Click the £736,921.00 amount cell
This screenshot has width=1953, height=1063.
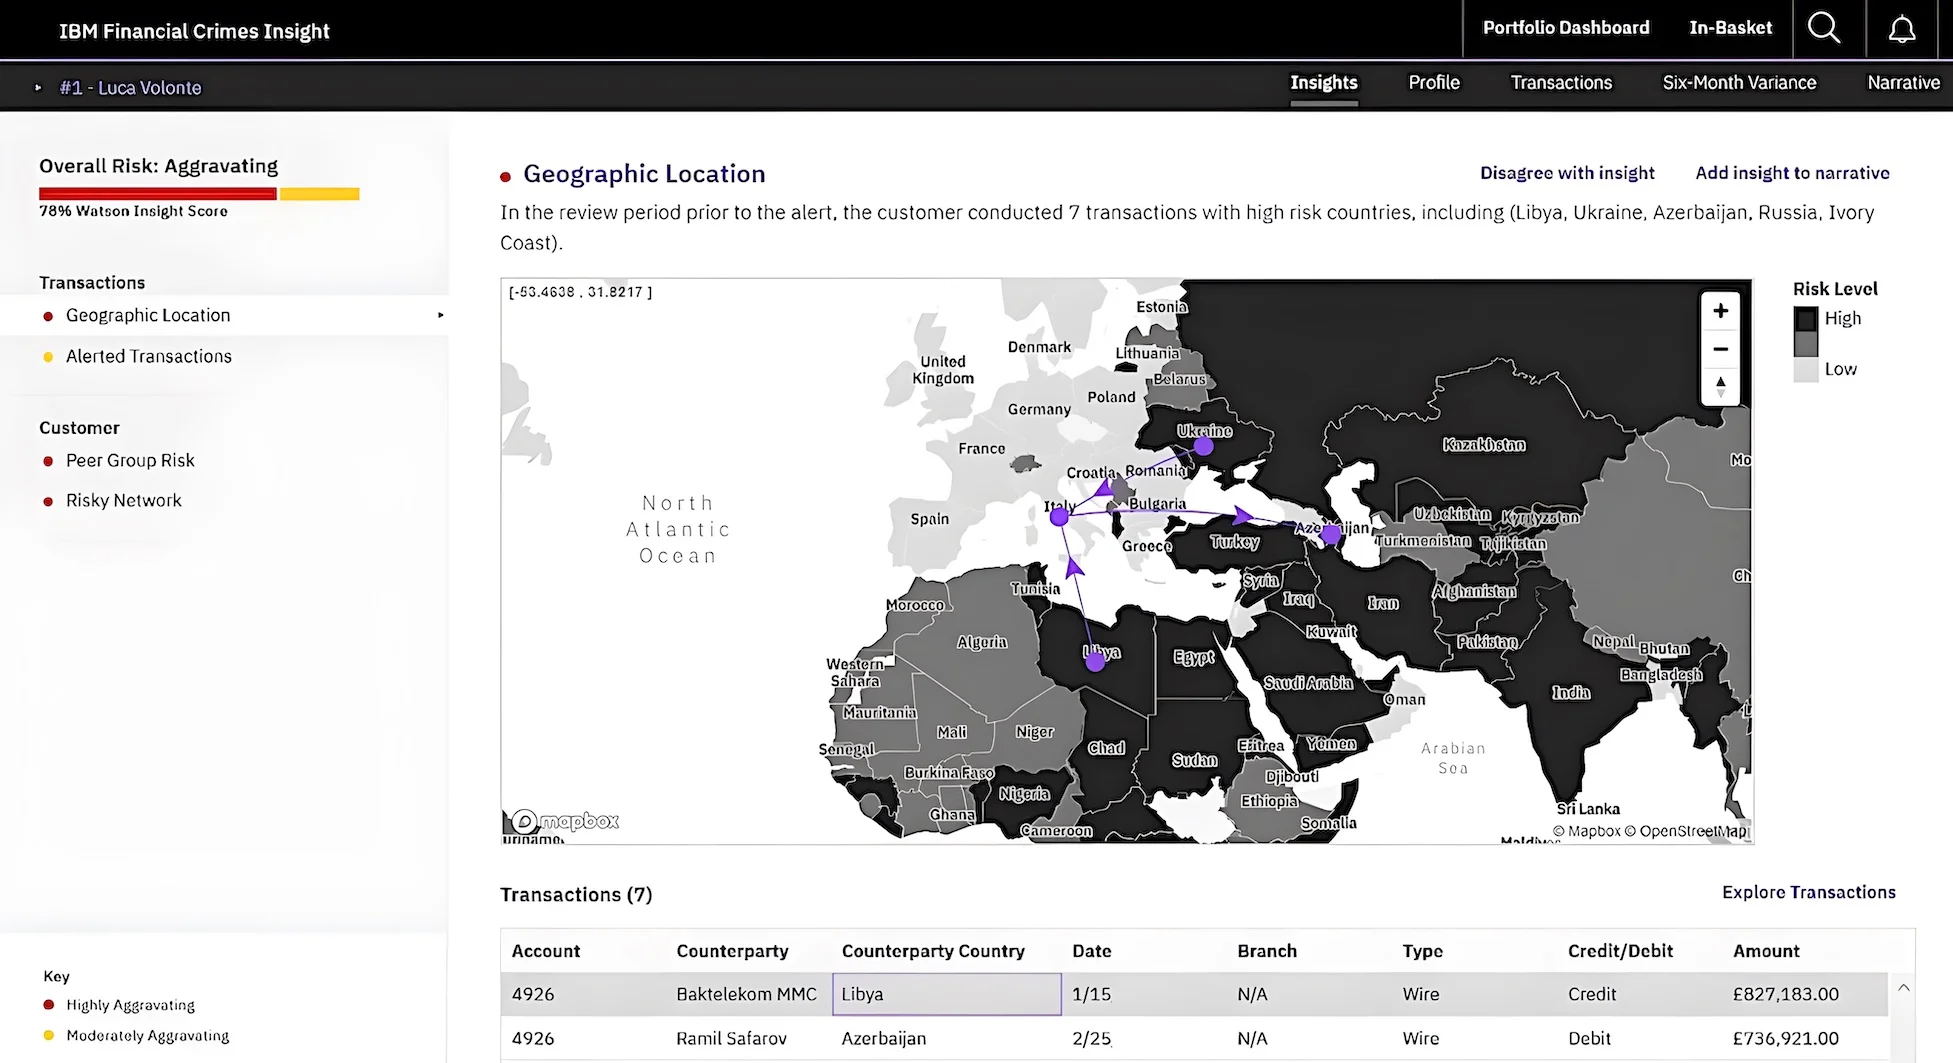click(1785, 1038)
